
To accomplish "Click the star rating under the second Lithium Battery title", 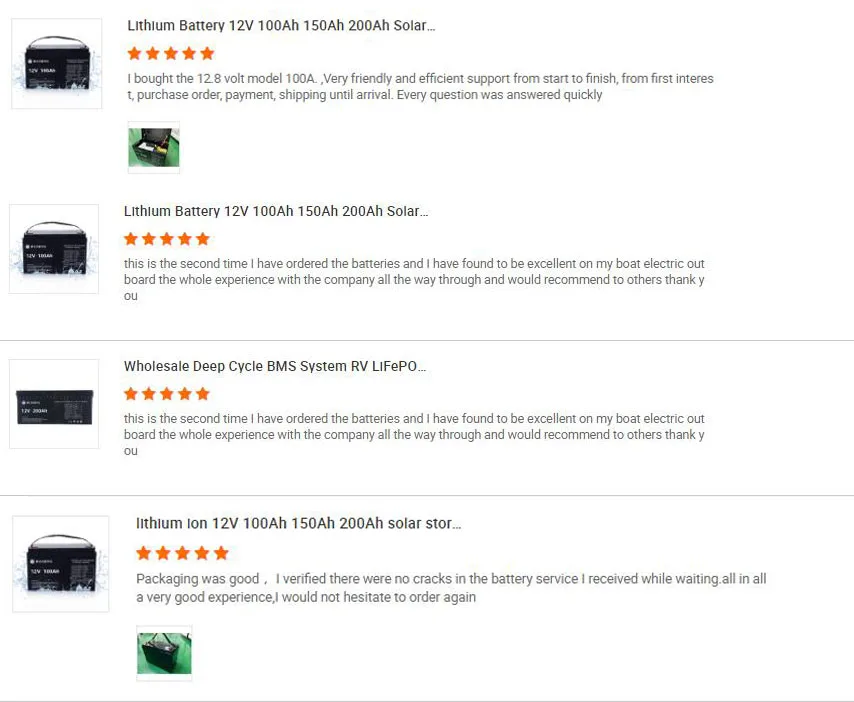I will pyautogui.click(x=167, y=239).
